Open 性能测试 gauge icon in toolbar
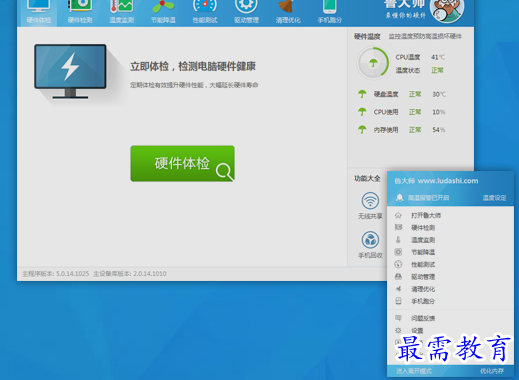This screenshot has width=519, height=380. [x=205, y=13]
